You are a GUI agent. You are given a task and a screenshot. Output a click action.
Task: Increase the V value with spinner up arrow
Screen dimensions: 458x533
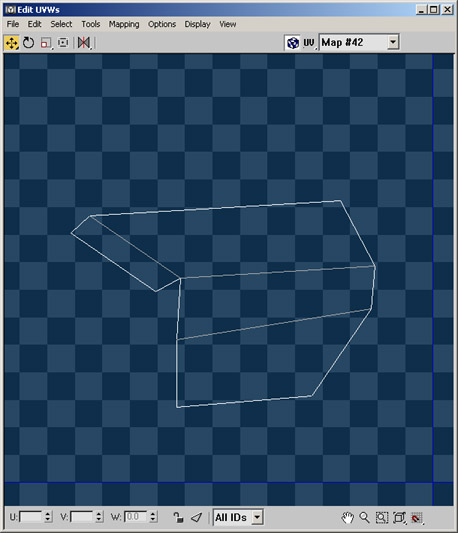(x=99, y=514)
